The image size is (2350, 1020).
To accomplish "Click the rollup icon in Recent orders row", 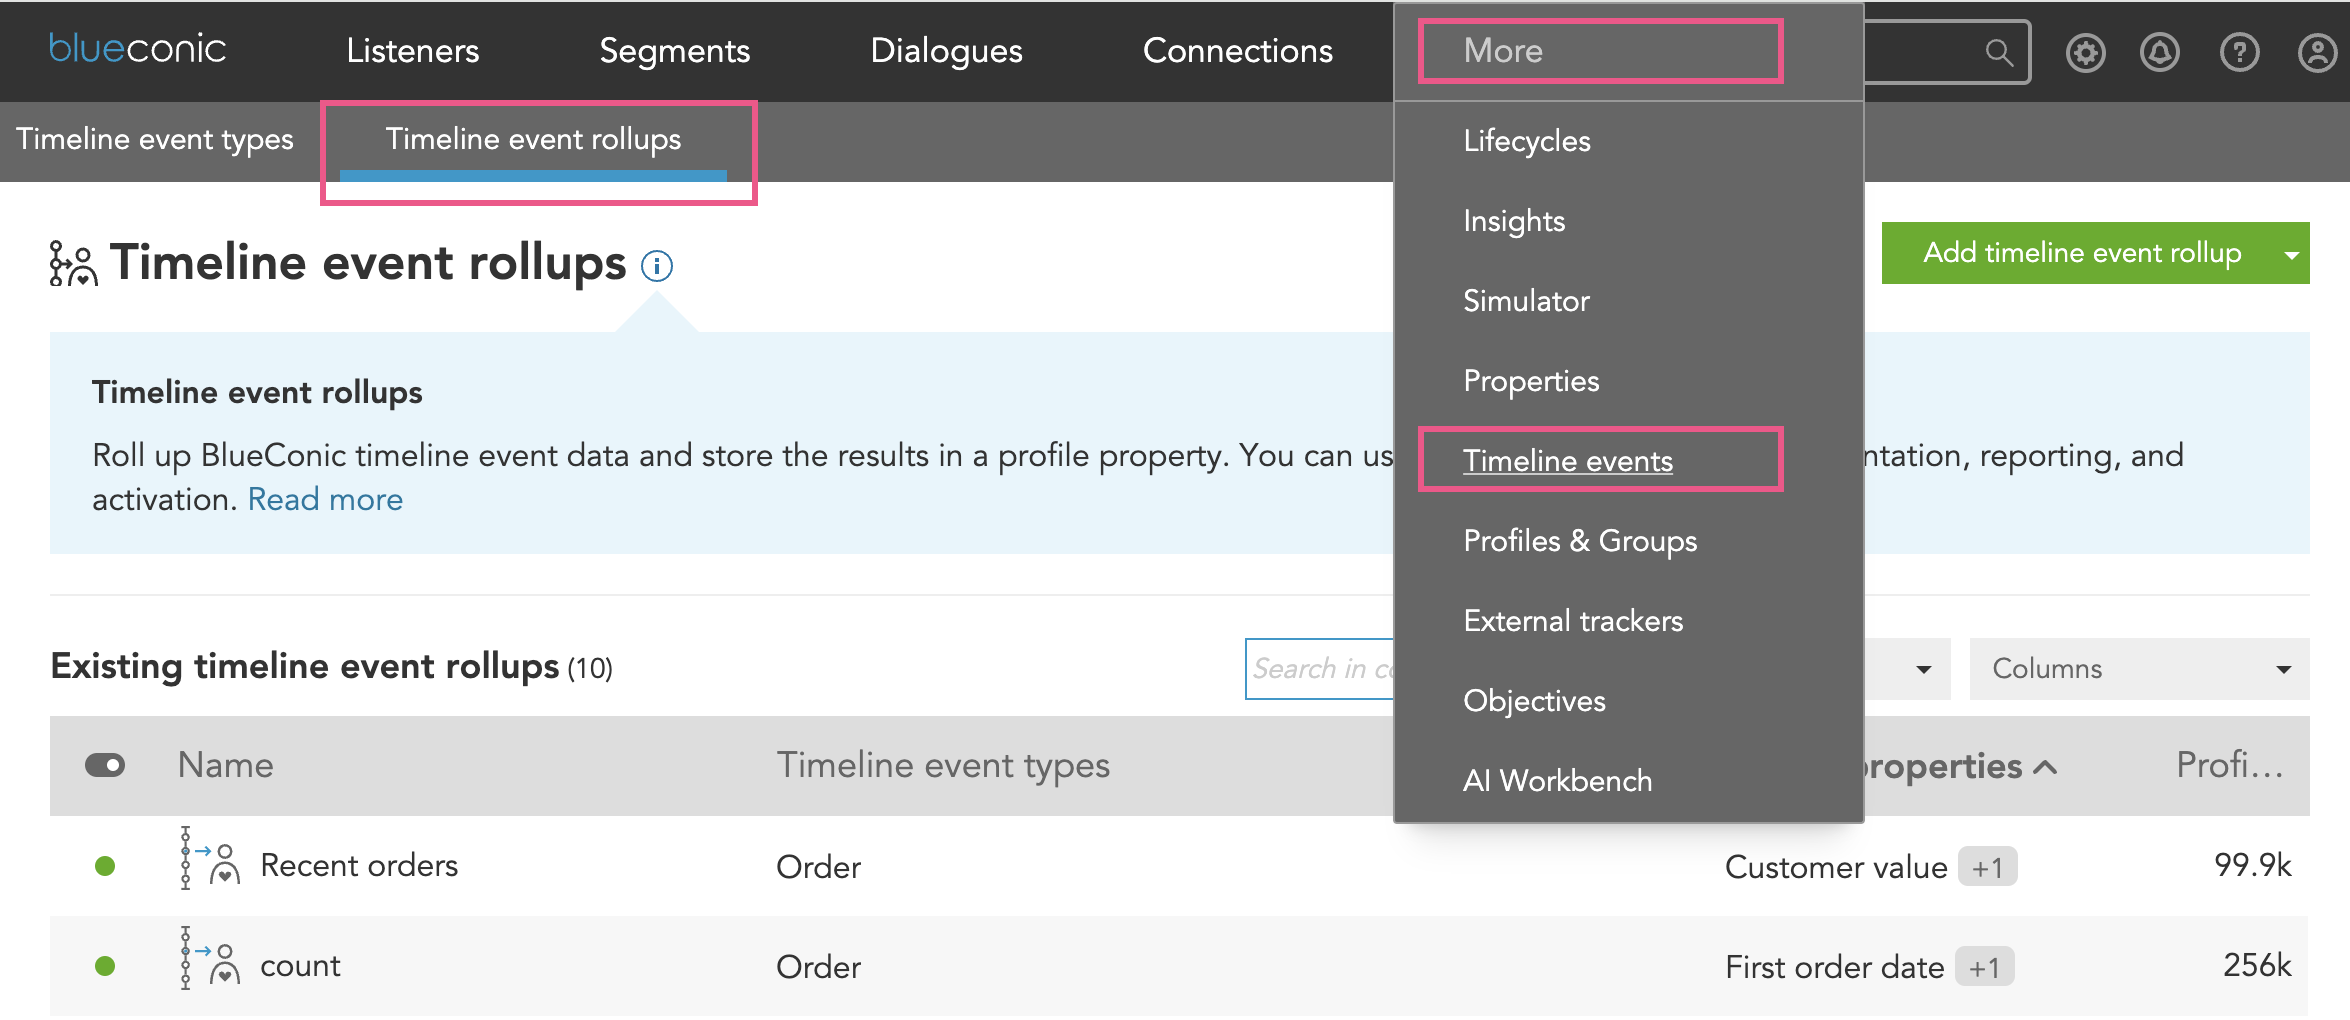I will click(210, 858).
